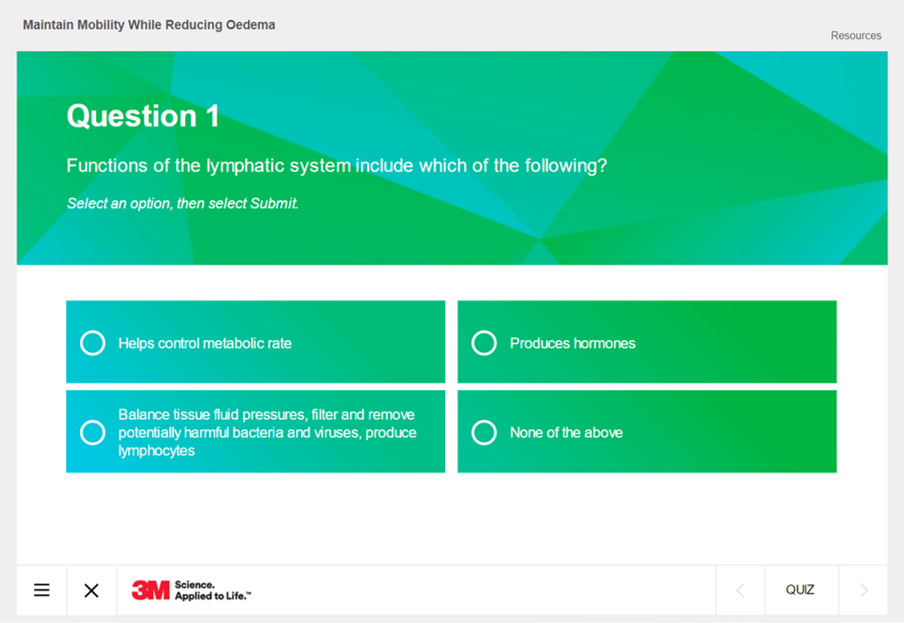Go to previous slide with left arrow
The width and height of the screenshot is (904, 623).
740,590
